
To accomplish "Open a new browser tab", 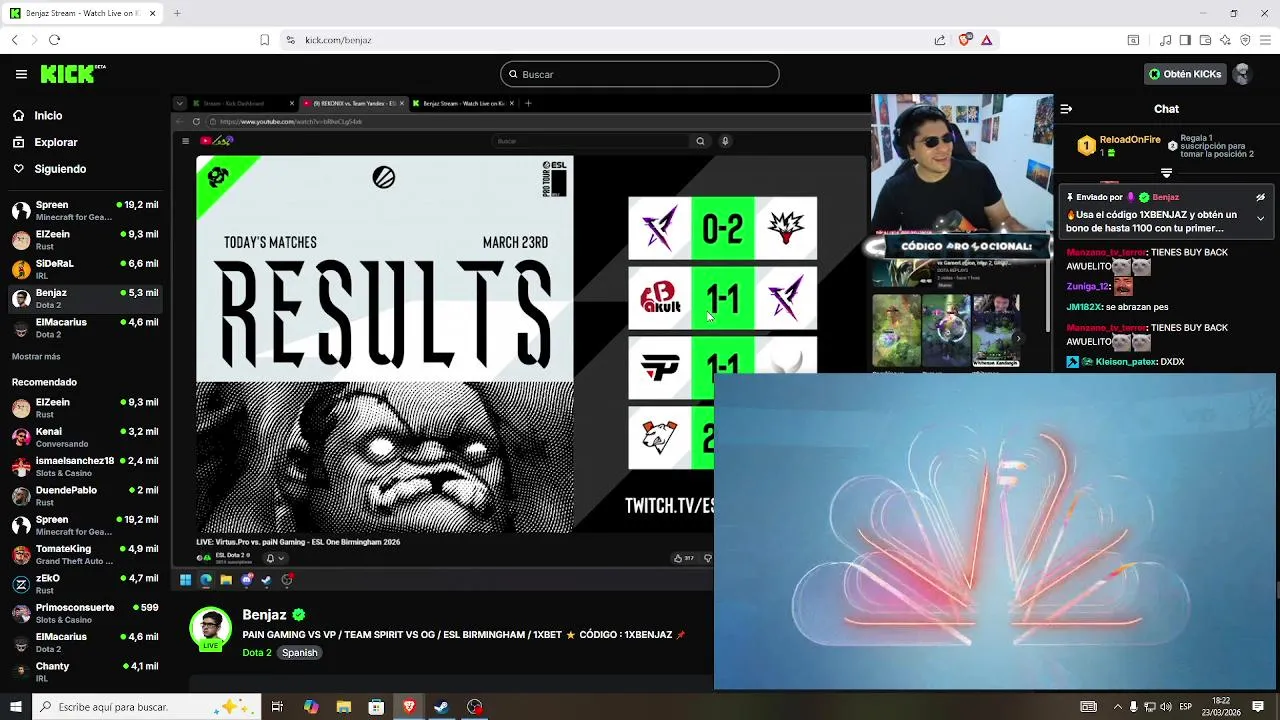I will 177,13.
